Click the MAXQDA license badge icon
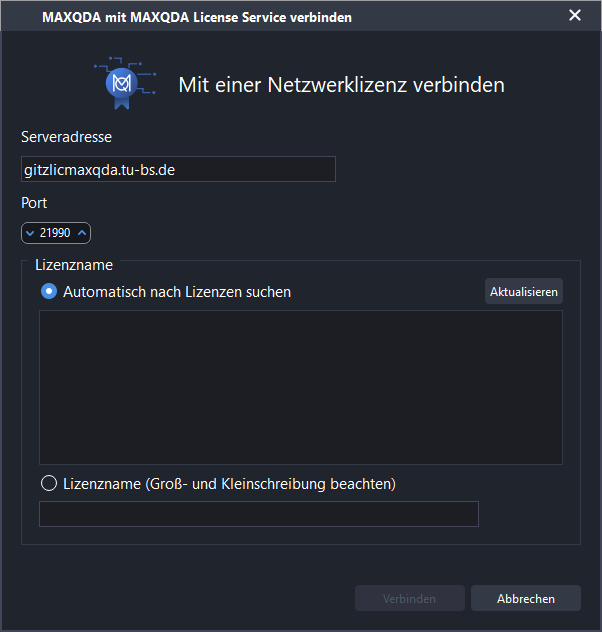This screenshot has width=602, height=632. 125,83
